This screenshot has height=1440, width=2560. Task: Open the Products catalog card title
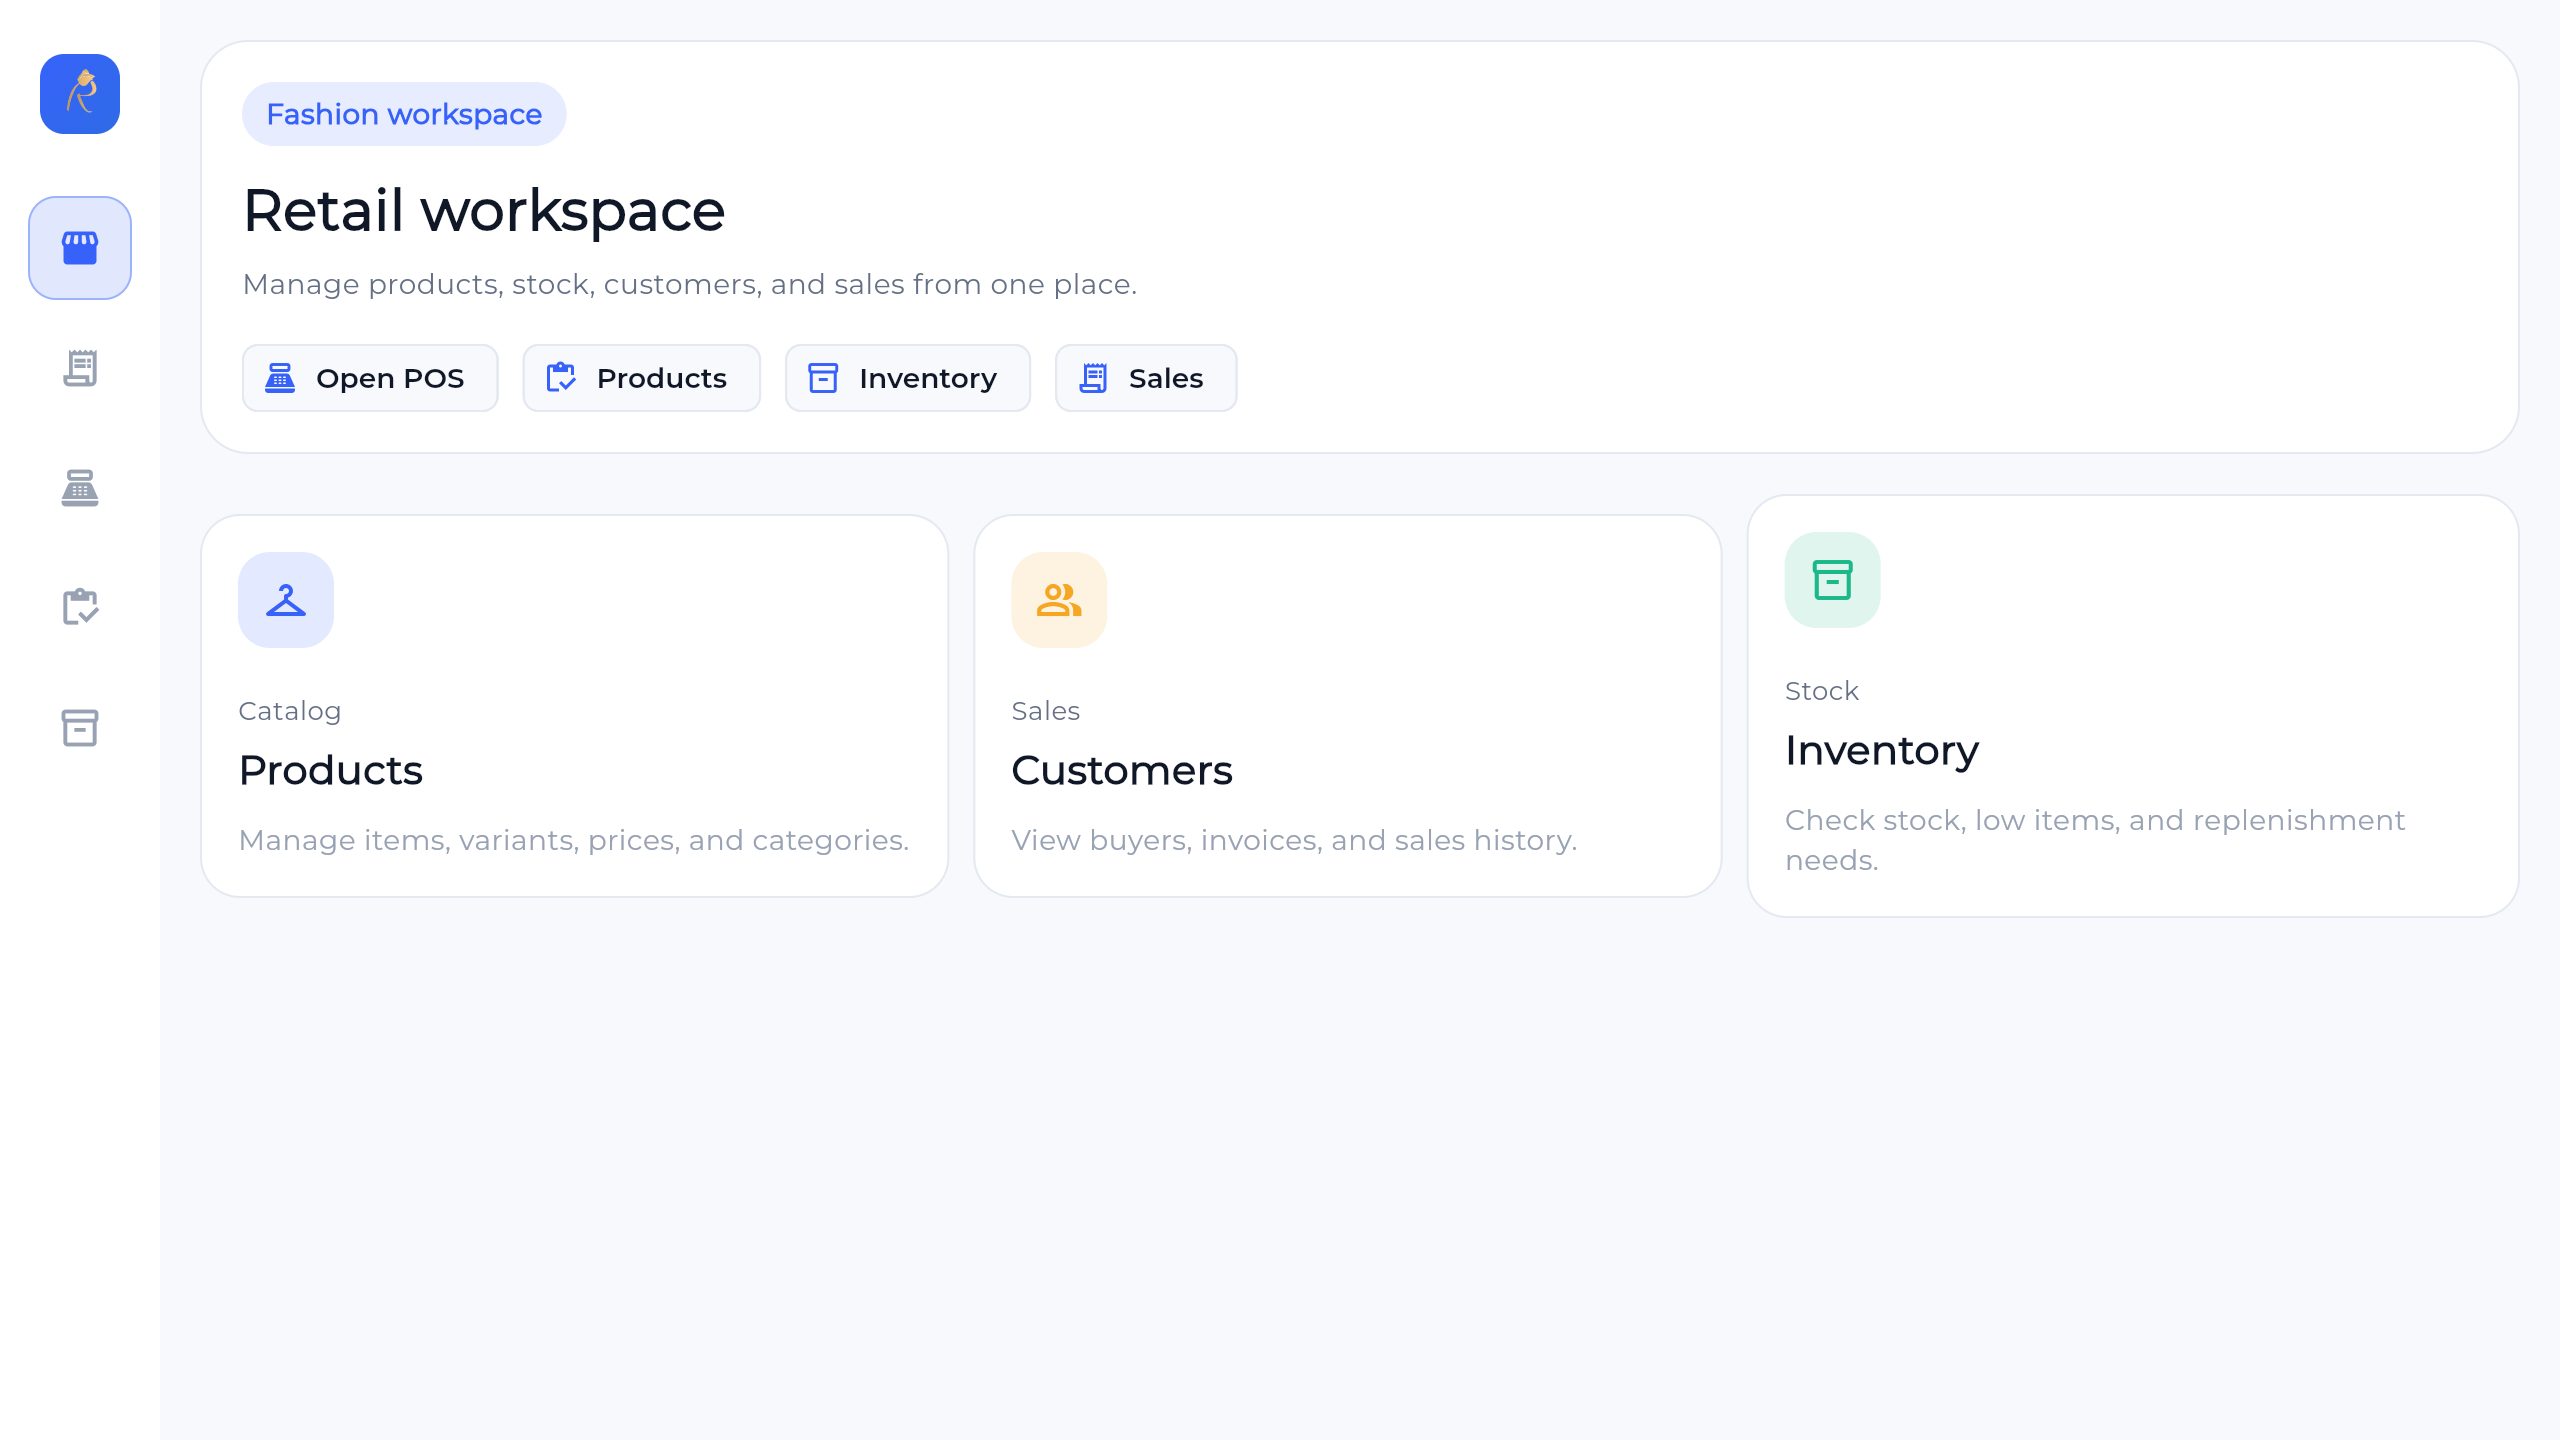(331, 770)
